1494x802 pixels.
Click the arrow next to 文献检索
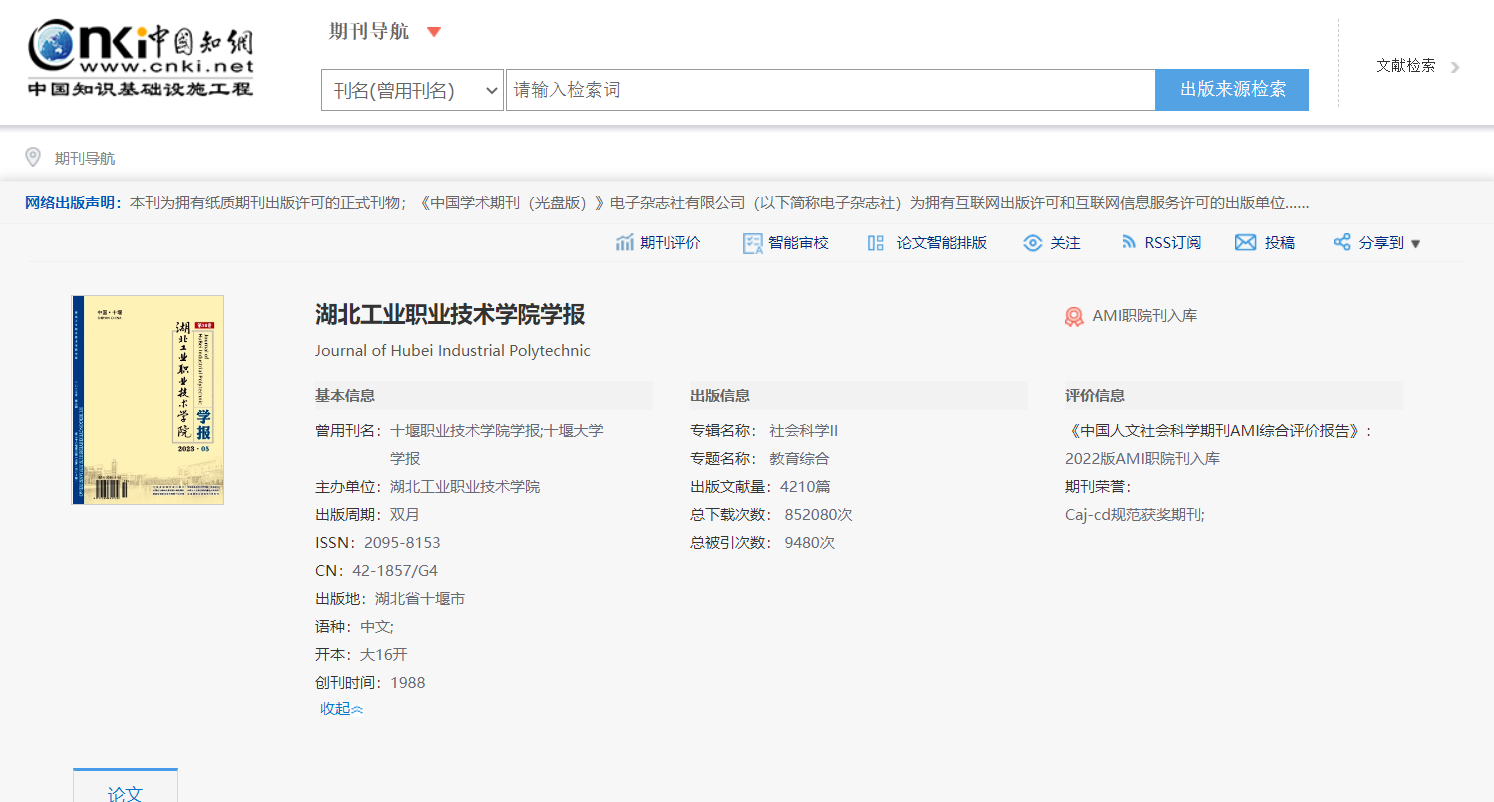click(1455, 67)
